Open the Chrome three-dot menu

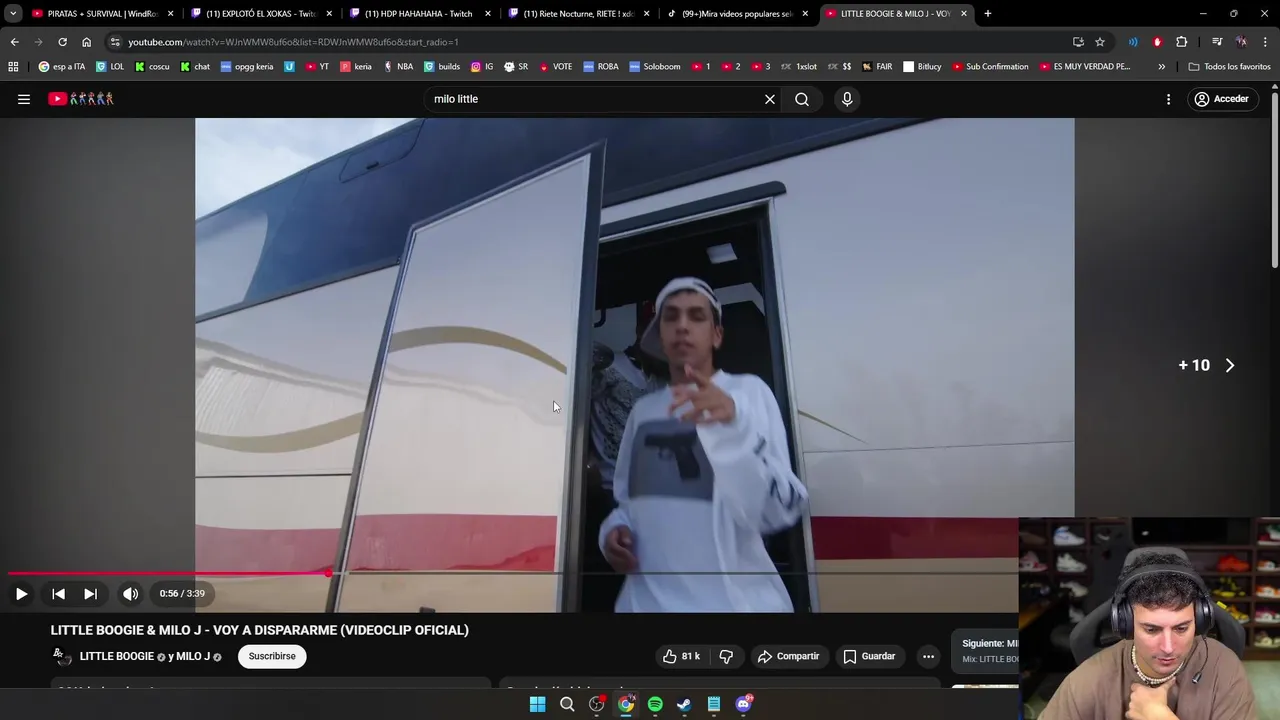coord(1266,42)
